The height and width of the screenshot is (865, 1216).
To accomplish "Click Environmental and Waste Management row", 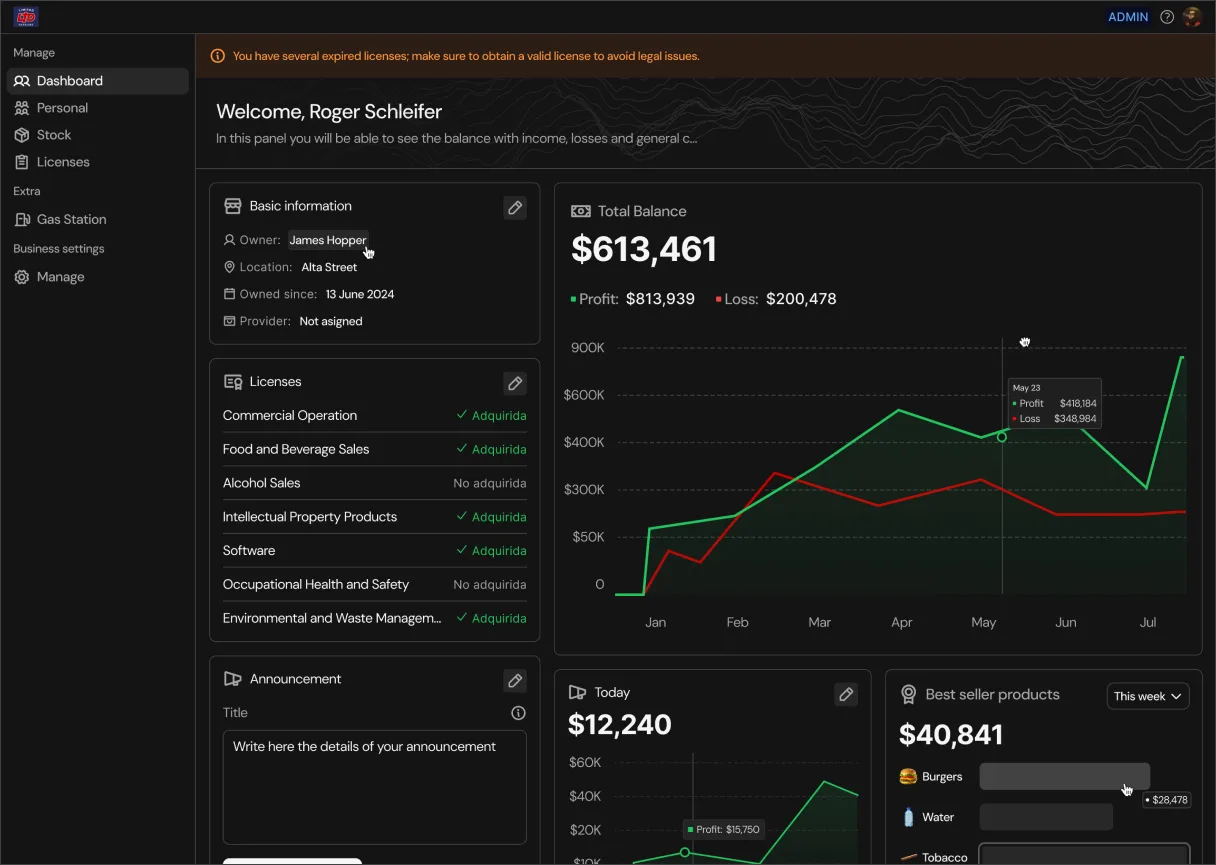I will point(374,618).
